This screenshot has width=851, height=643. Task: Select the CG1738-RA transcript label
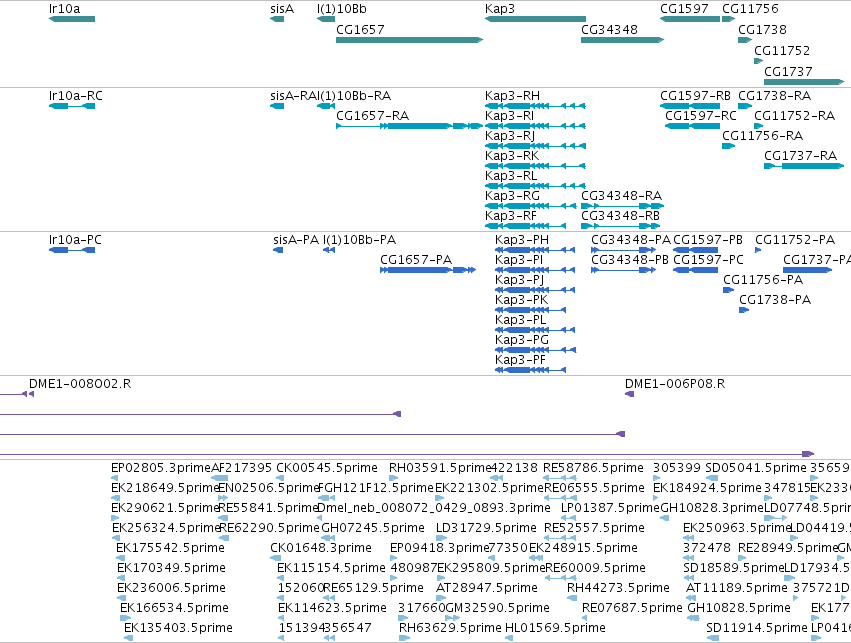pyautogui.click(x=774, y=96)
